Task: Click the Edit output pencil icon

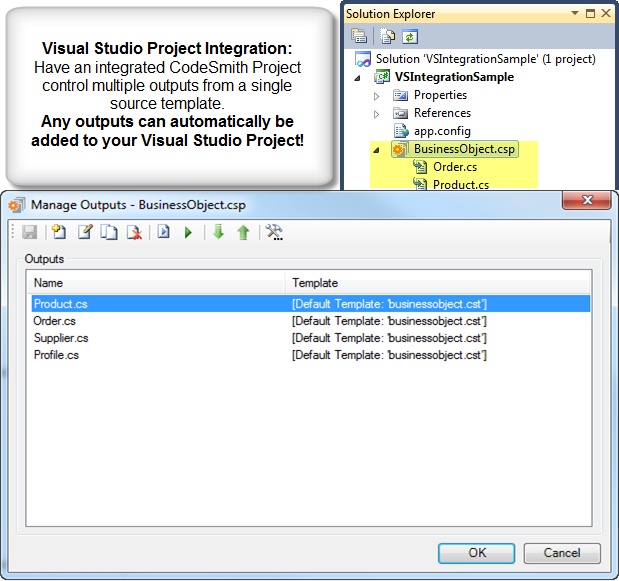Action: pyautogui.click(x=85, y=232)
